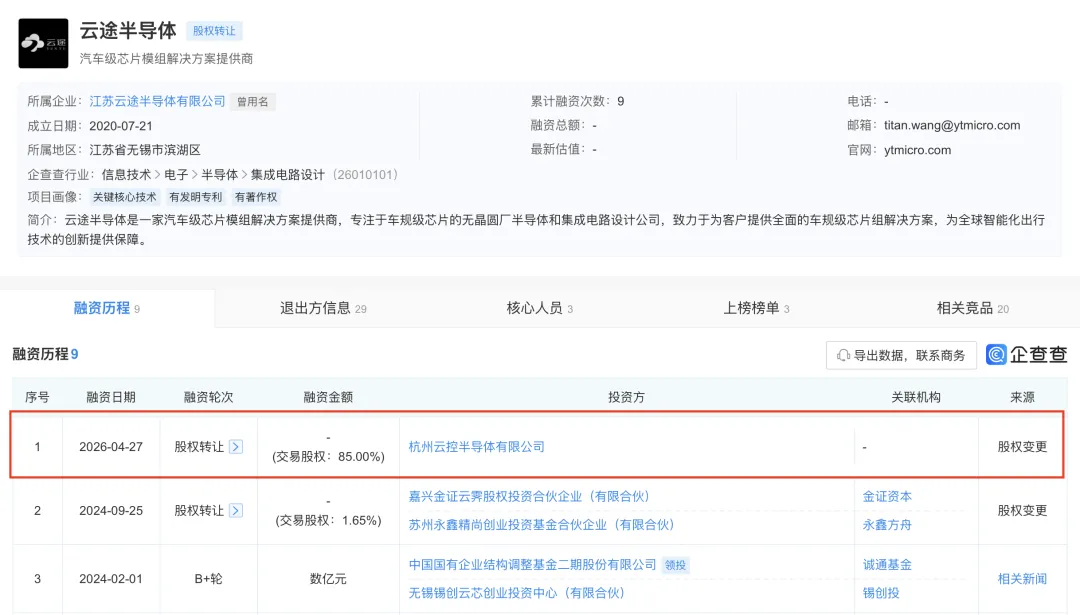
Task: Click 导出数据，联系商务 button
Action: coord(901,355)
